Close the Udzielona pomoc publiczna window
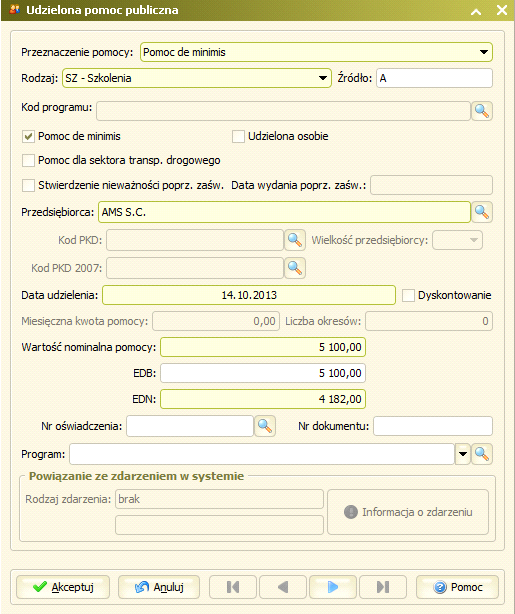The image size is (515, 614). (x=502, y=10)
